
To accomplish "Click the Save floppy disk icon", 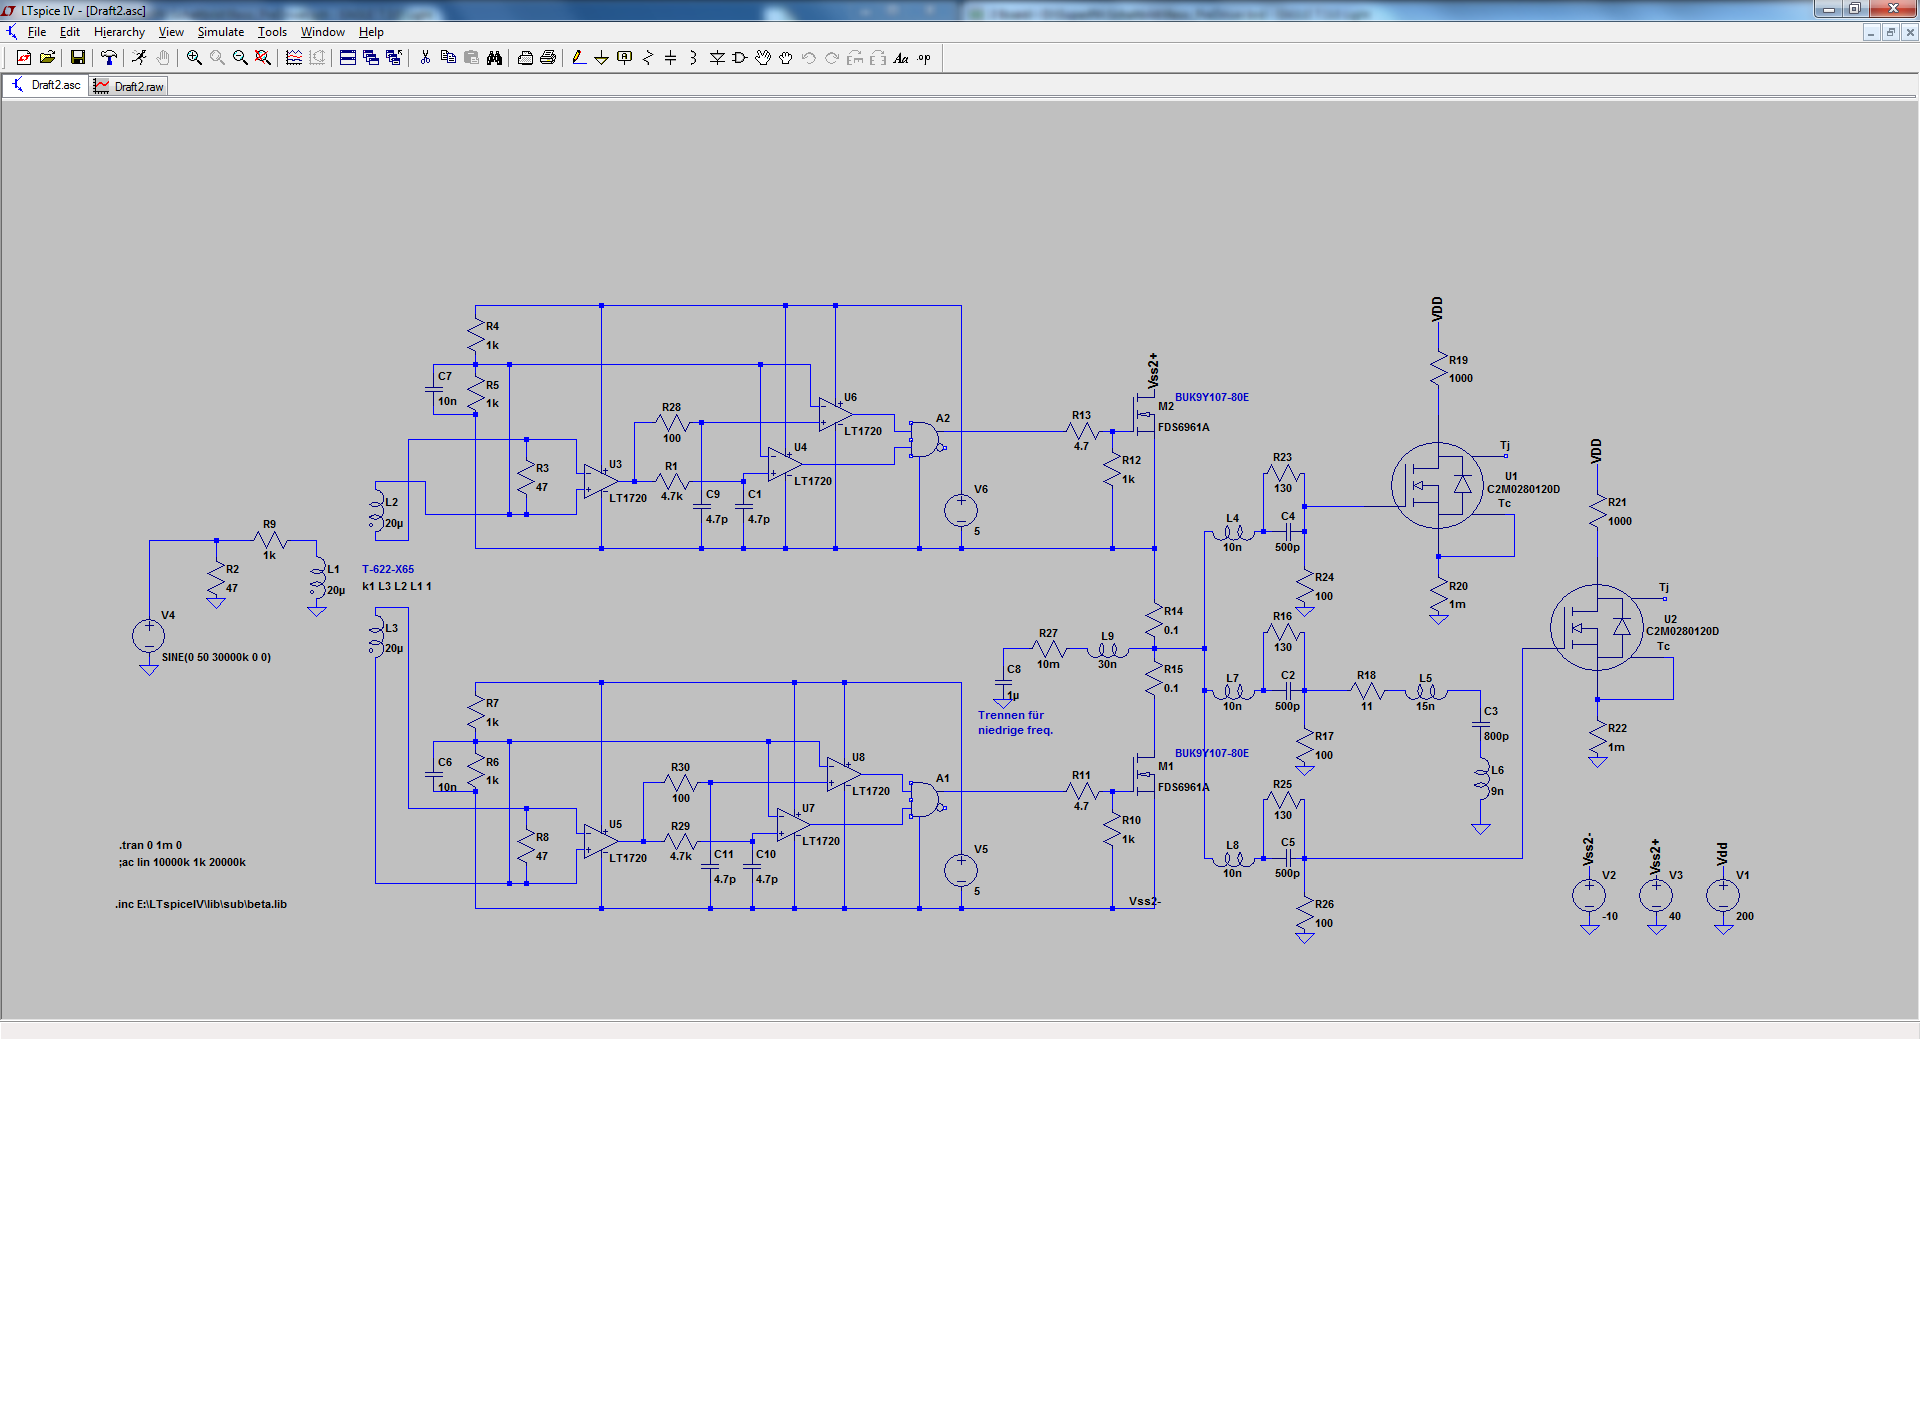I will (x=77, y=58).
